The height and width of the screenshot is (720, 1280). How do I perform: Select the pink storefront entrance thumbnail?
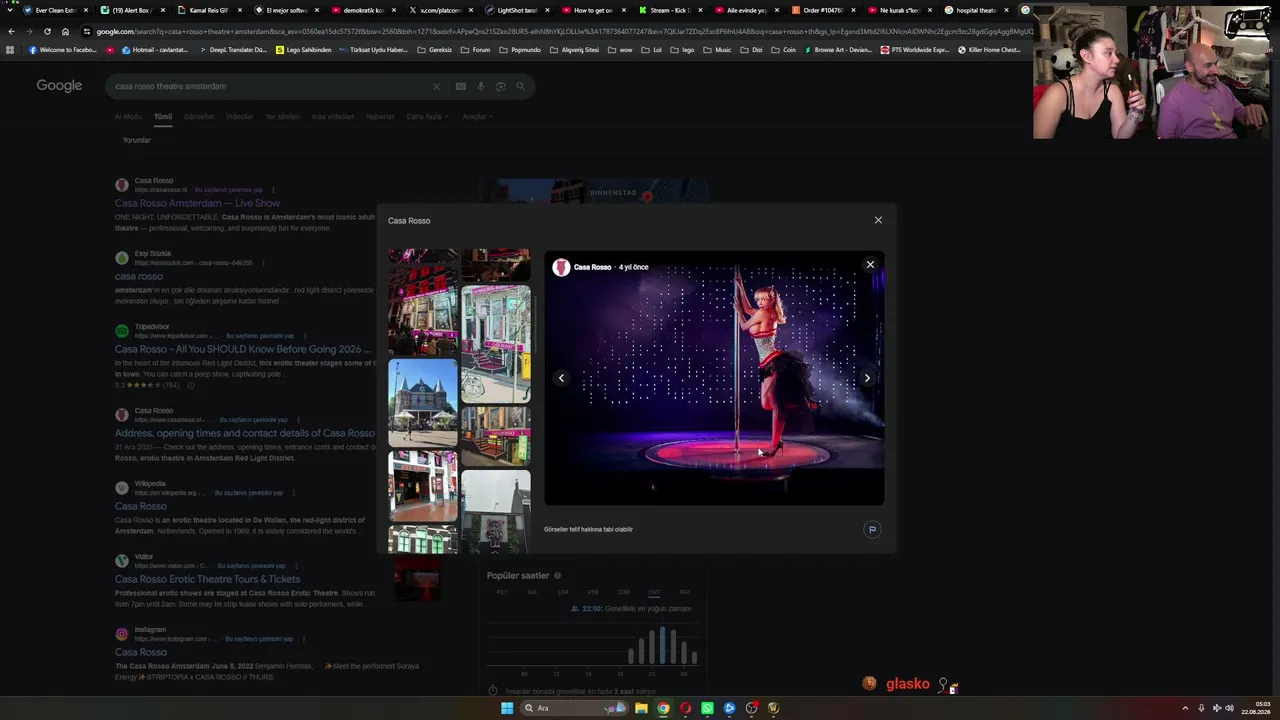point(496,344)
